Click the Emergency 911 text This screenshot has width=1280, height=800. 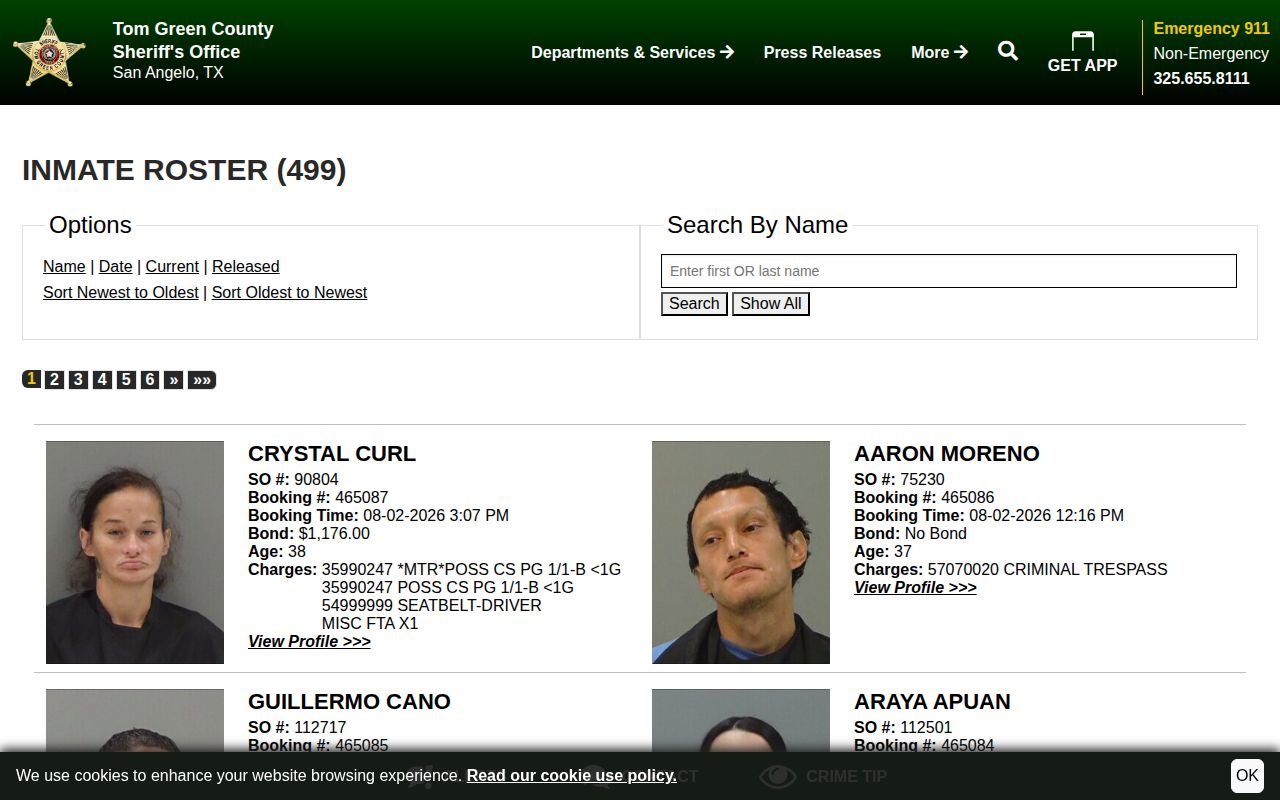click(1211, 28)
